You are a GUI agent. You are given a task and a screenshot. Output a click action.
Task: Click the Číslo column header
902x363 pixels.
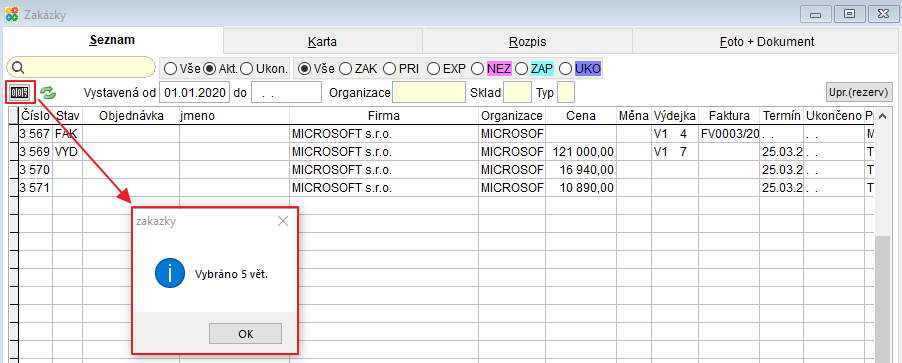35,116
